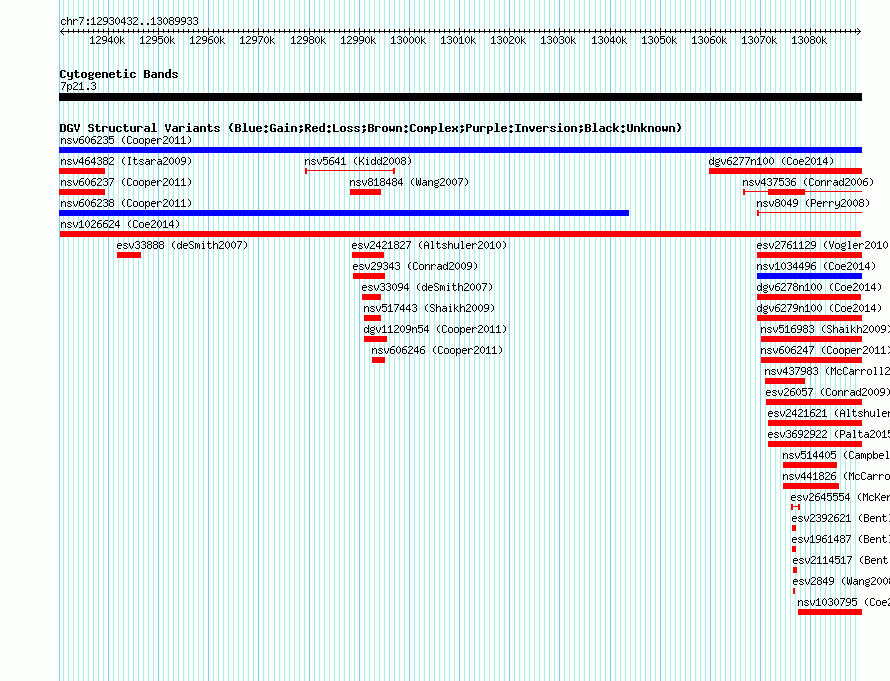Click the dgv6278n100 (Coe2014) label

point(819,287)
